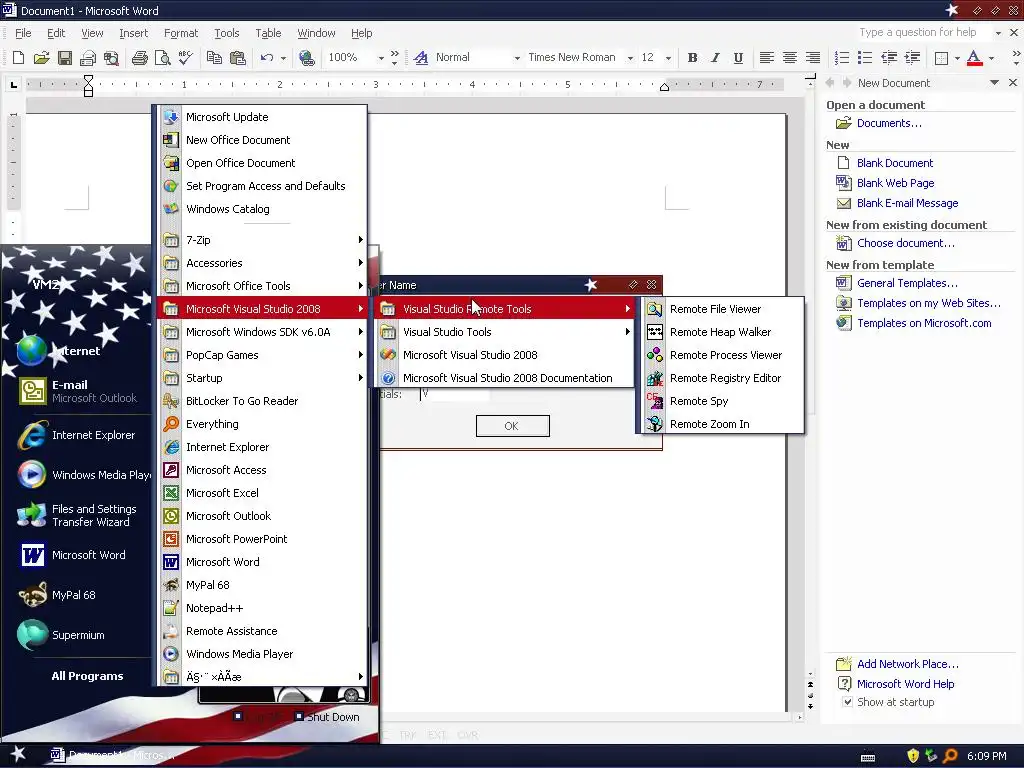Click the Save floppy disk icon
The width and height of the screenshot is (1024, 768).
[65, 57]
